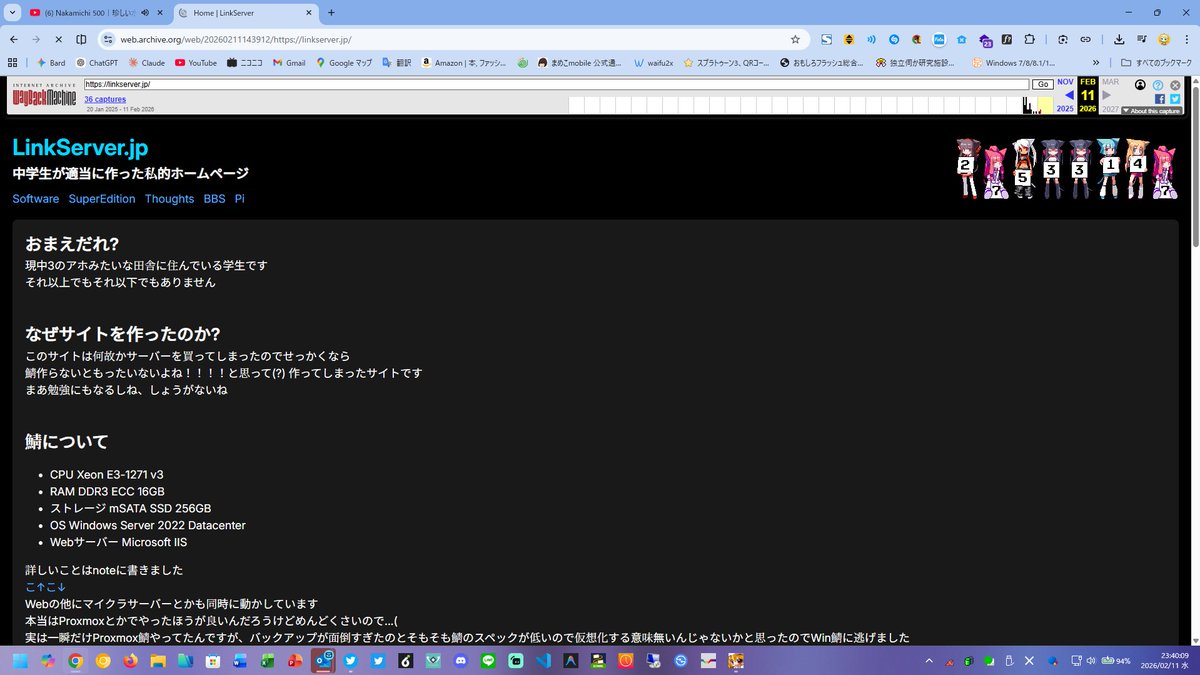This screenshot has height=675, width=1200.
Task: Click the copy-link chain toolbar icon
Action: coord(1085,39)
